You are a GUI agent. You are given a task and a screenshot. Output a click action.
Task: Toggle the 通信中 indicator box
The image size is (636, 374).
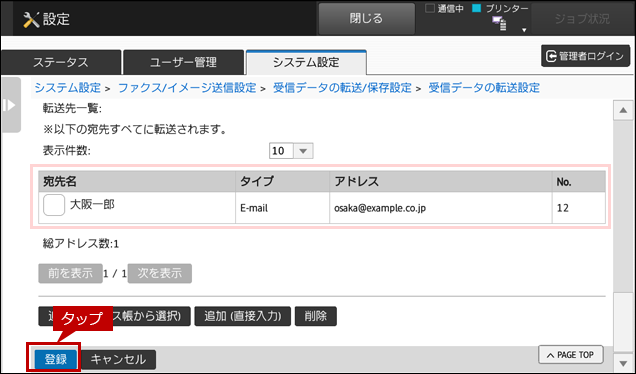pos(430,8)
